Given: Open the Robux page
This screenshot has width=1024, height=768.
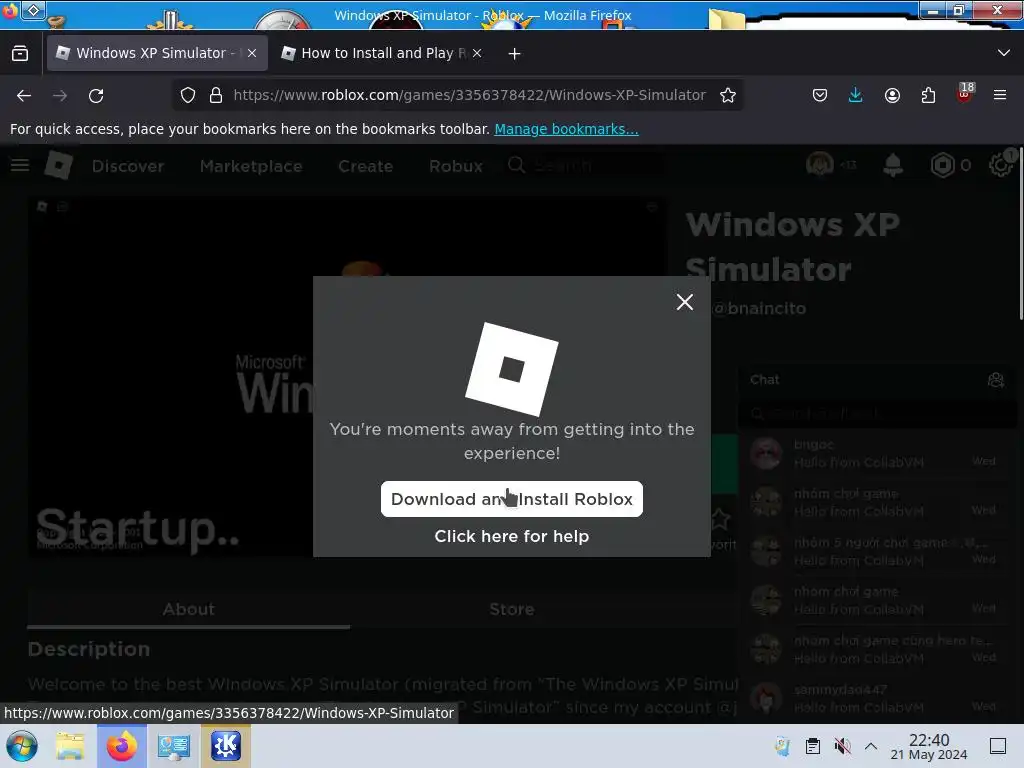Looking at the screenshot, I should pos(456,167).
